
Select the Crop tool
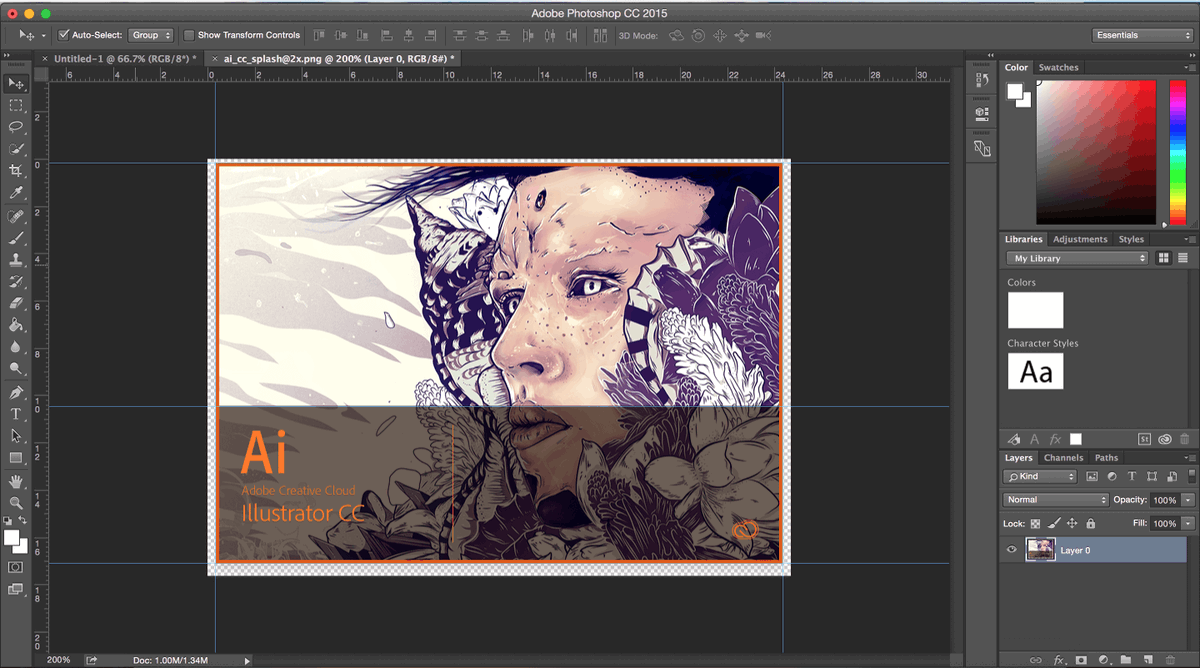click(16, 172)
